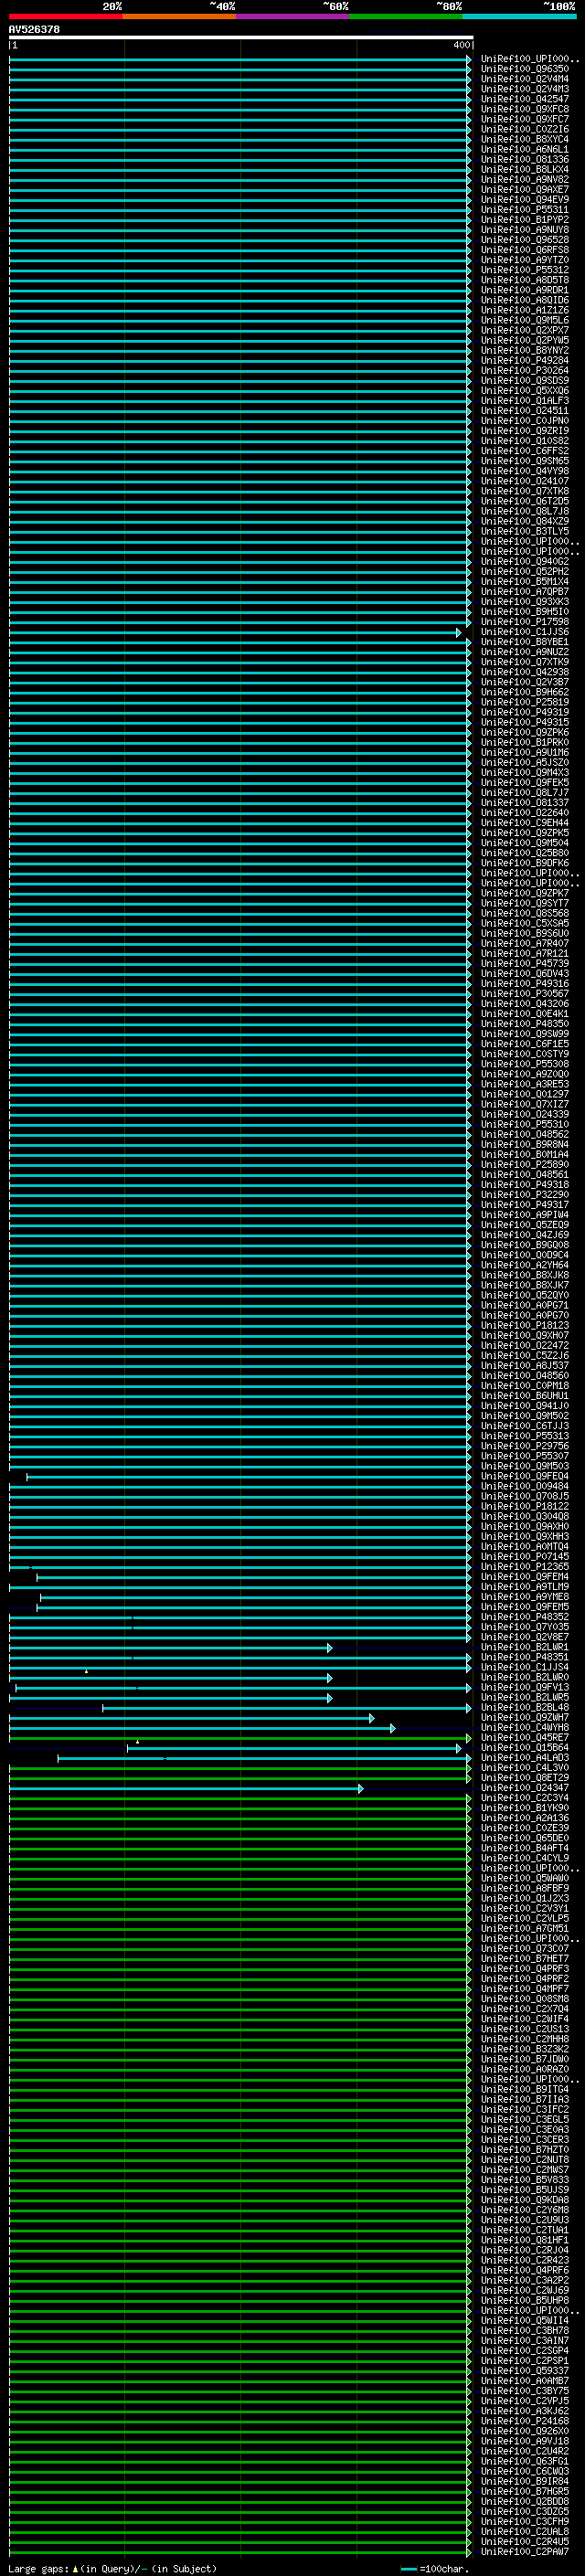Select hit label UniRef100_P12365
585x2576 pixels.
click(x=525, y=1567)
